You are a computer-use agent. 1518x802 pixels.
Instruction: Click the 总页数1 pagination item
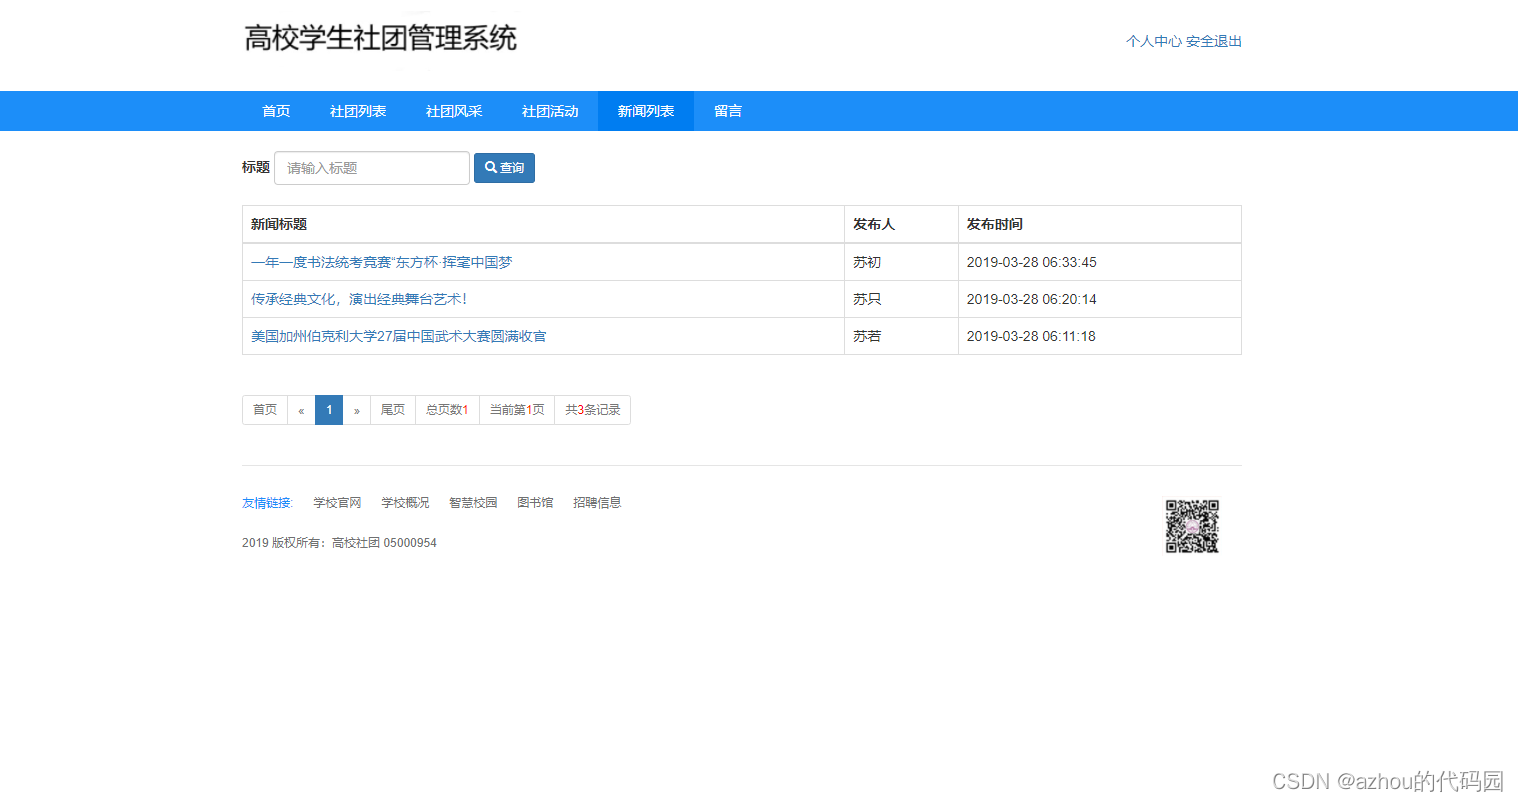[447, 410]
